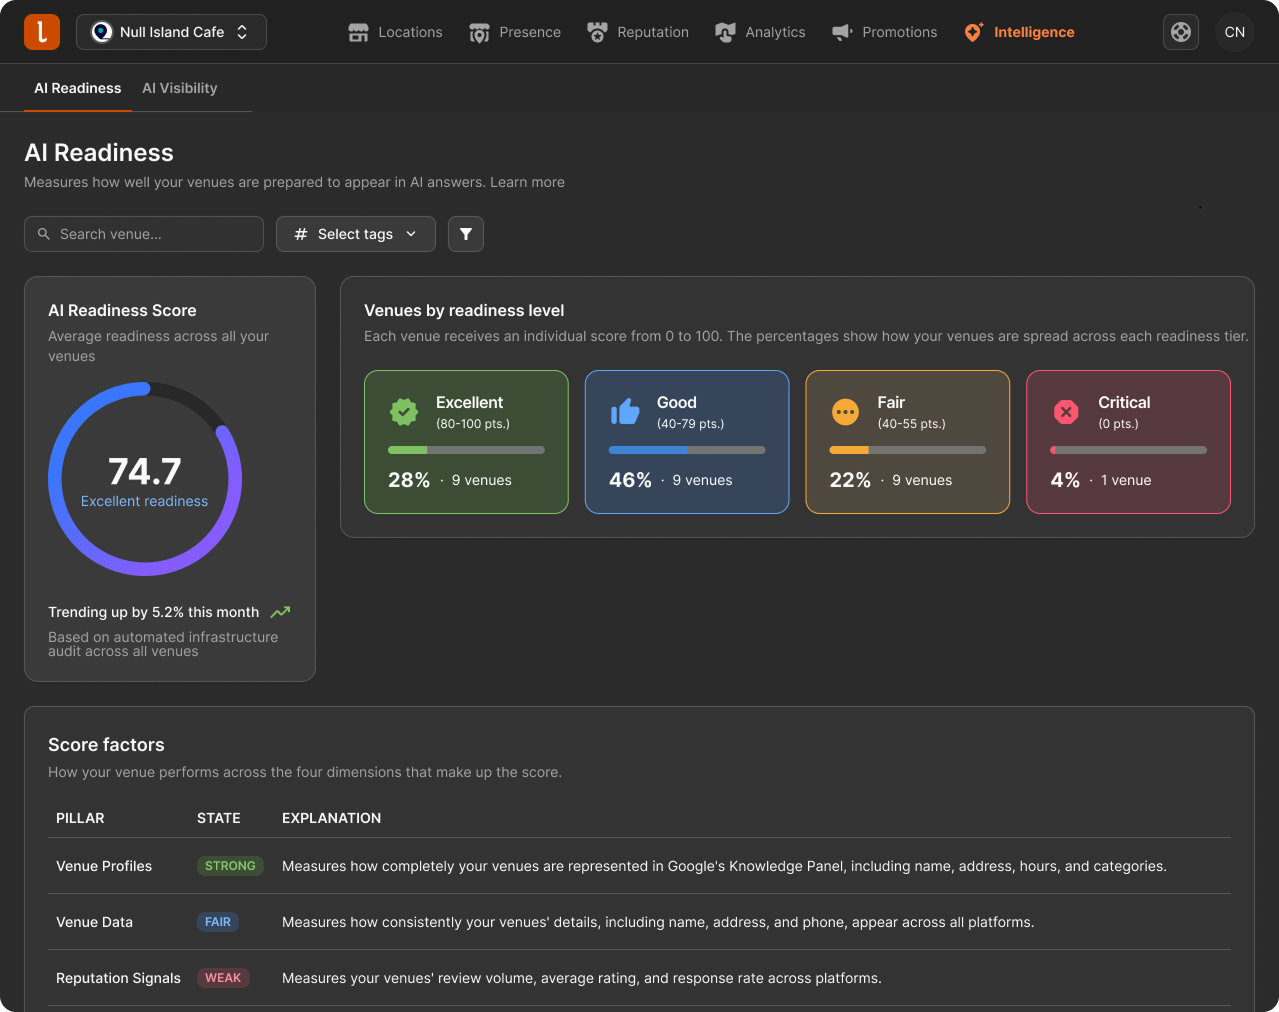
Task: Click the Search venue input field
Action: pyautogui.click(x=144, y=234)
